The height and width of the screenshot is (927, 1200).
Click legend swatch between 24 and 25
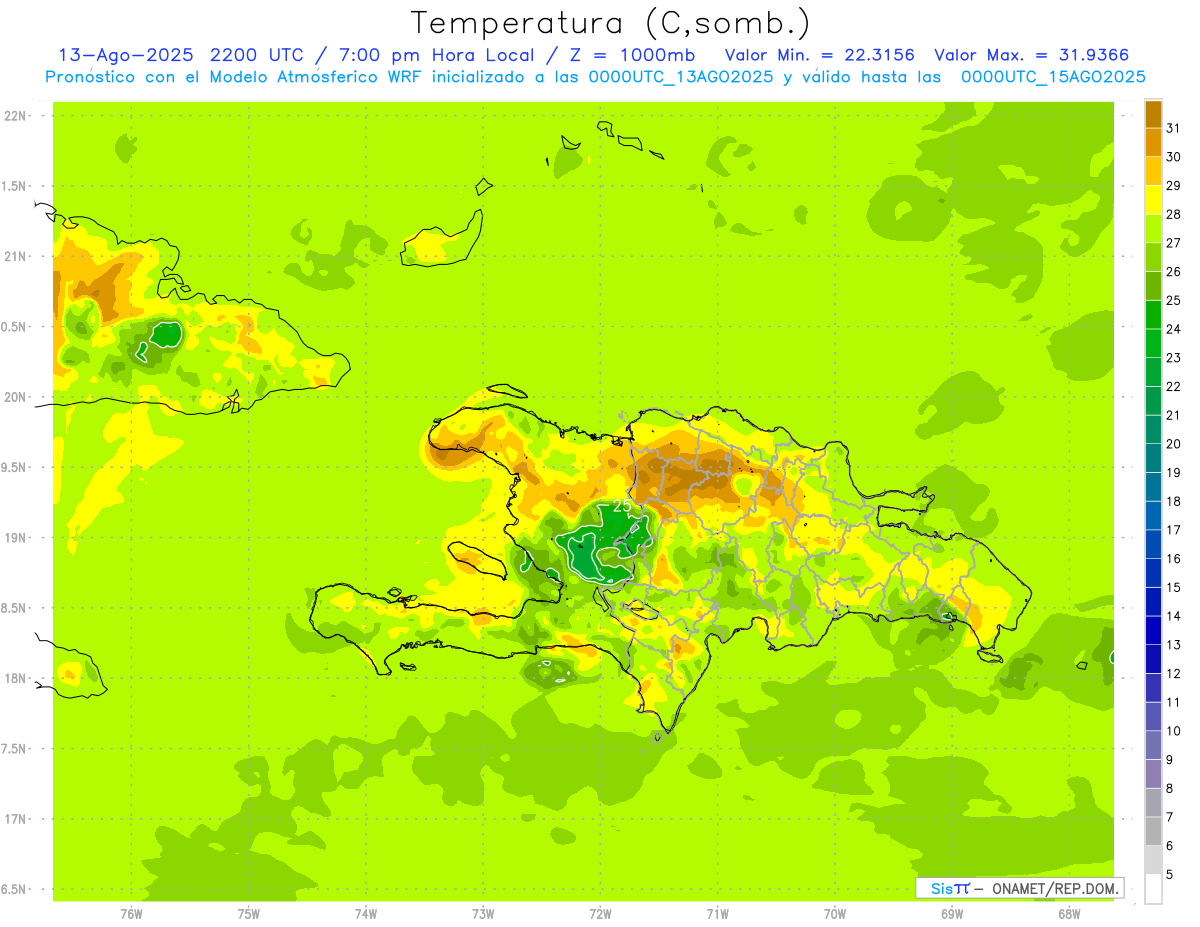coord(1153,315)
